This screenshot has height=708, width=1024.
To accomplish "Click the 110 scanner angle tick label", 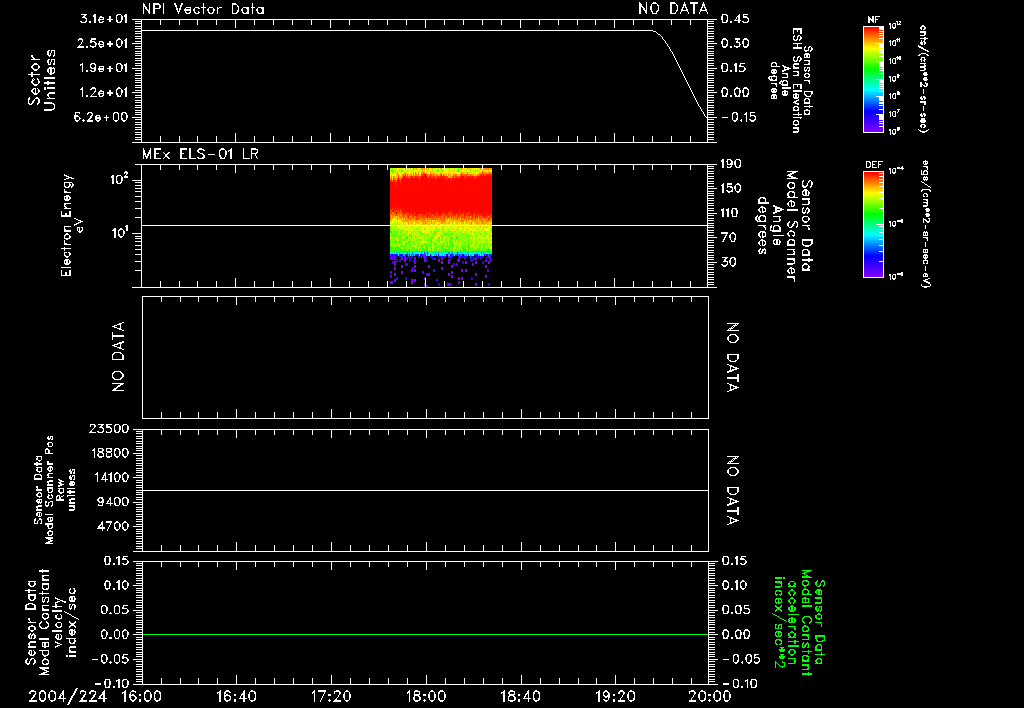I will pyautogui.click(x=731, y=213).
